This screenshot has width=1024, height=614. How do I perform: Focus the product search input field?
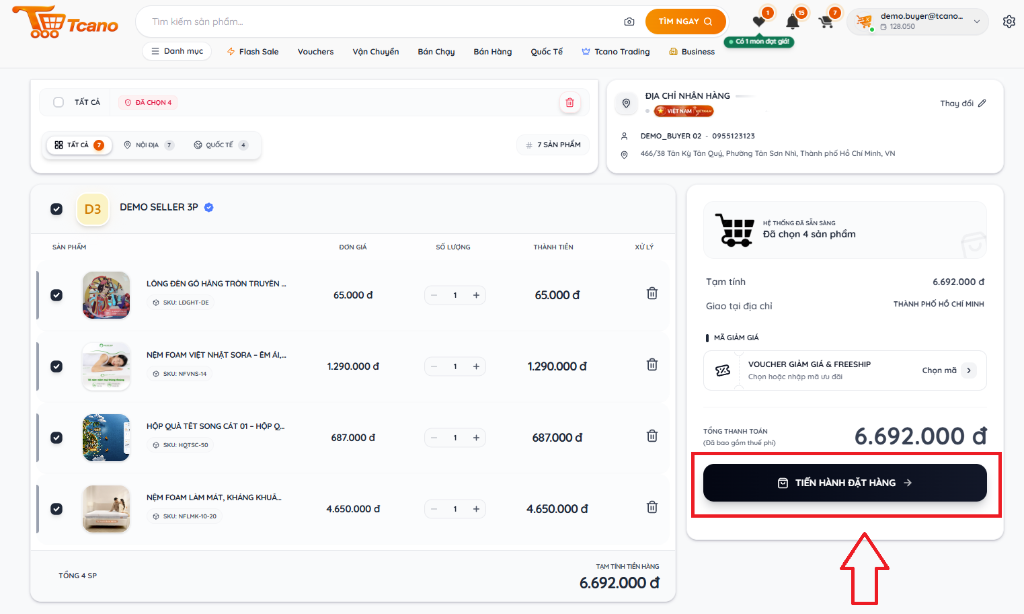(x=385, y=22)
